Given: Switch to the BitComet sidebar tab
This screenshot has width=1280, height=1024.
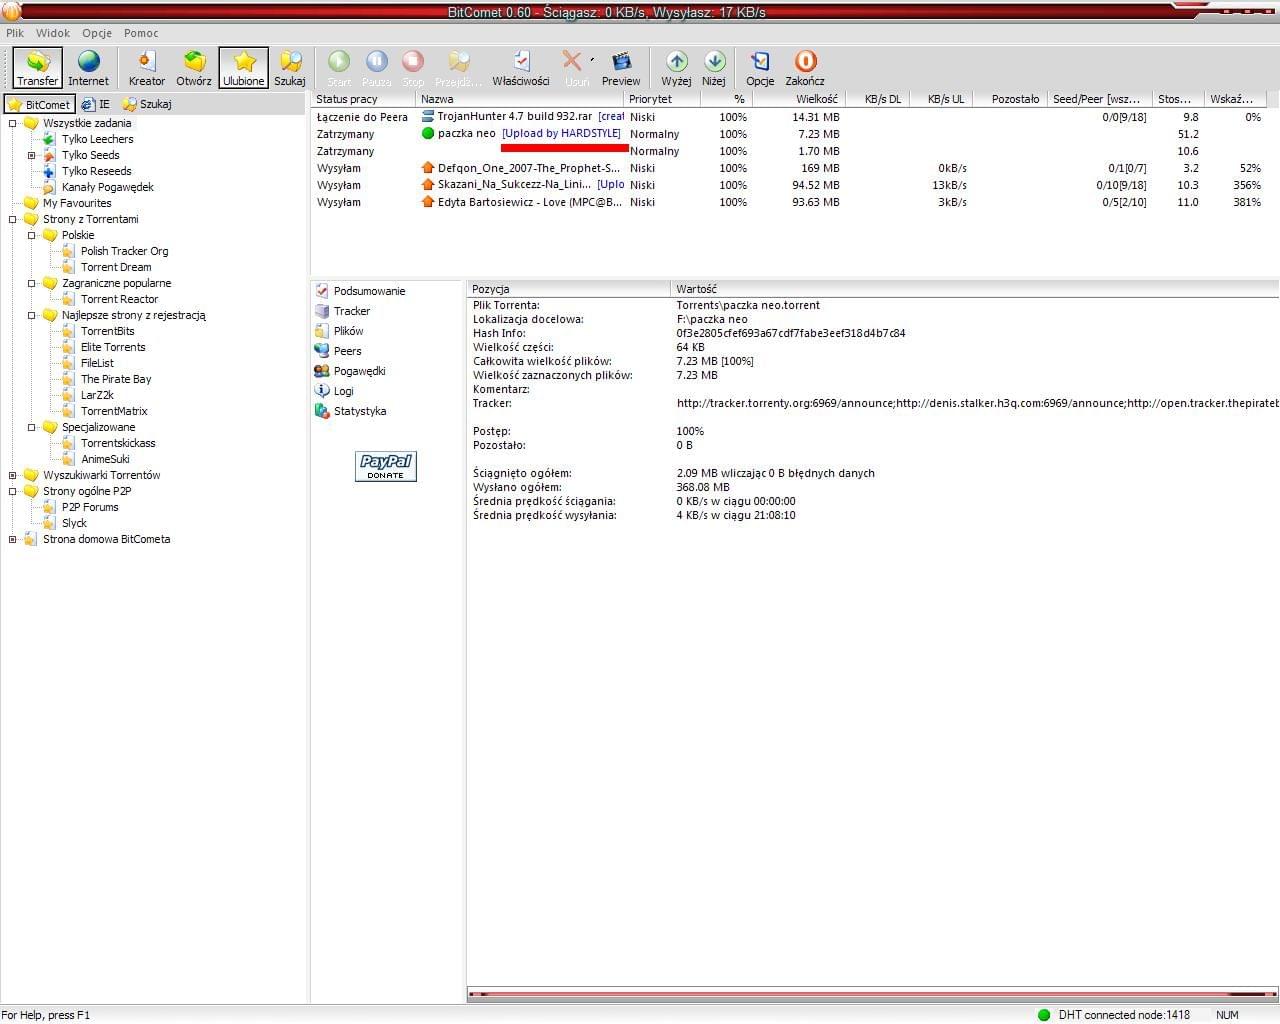Looking at the screenshot, I should click(x=39, y=104).
